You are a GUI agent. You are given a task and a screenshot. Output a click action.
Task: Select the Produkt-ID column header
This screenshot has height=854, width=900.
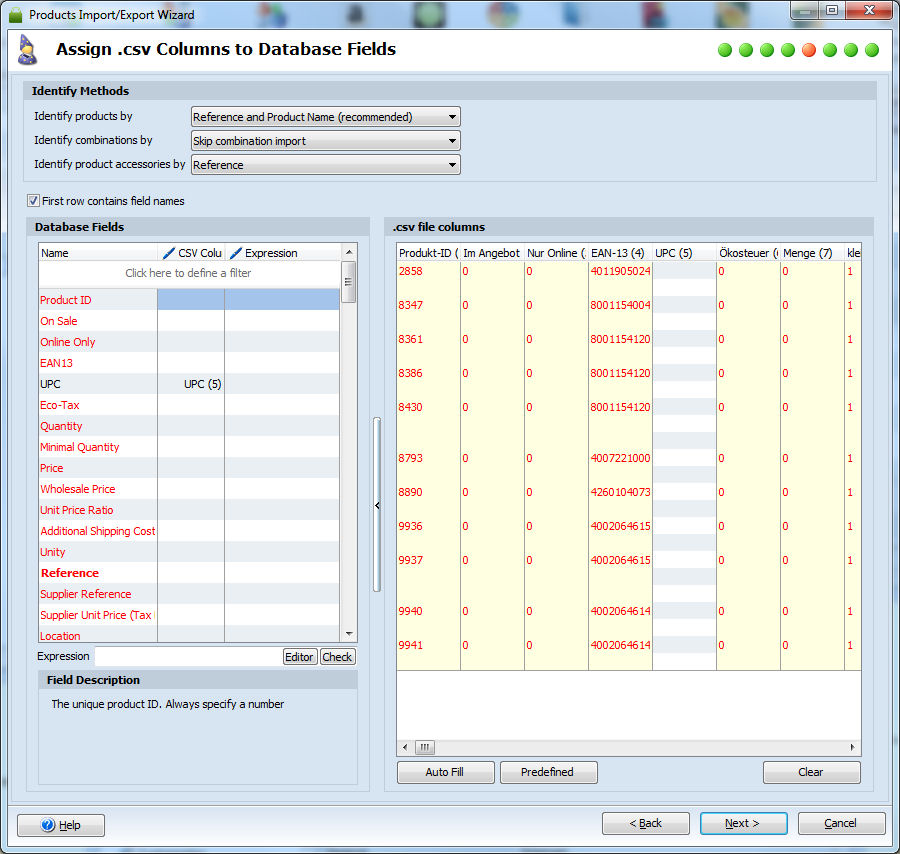point(428,253)
